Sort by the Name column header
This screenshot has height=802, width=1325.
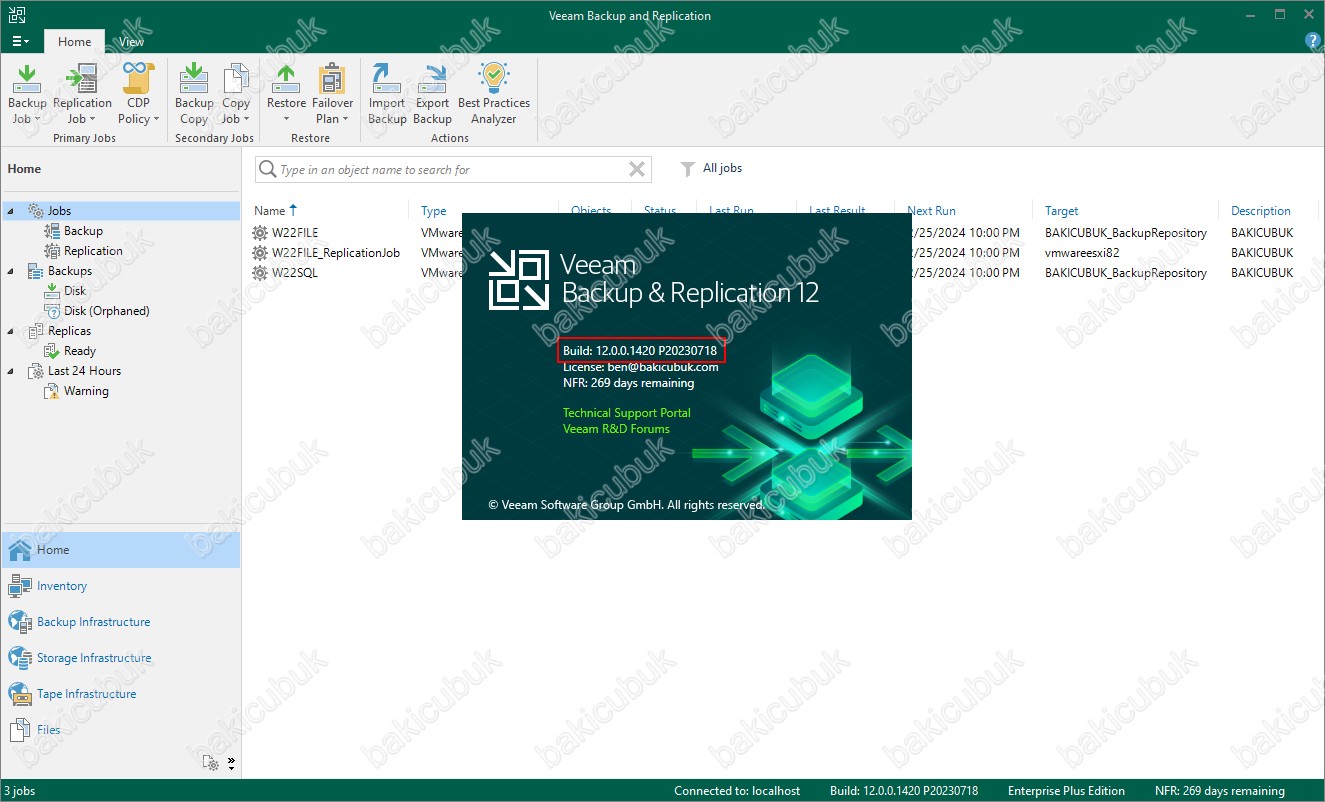tap(270, 211)
